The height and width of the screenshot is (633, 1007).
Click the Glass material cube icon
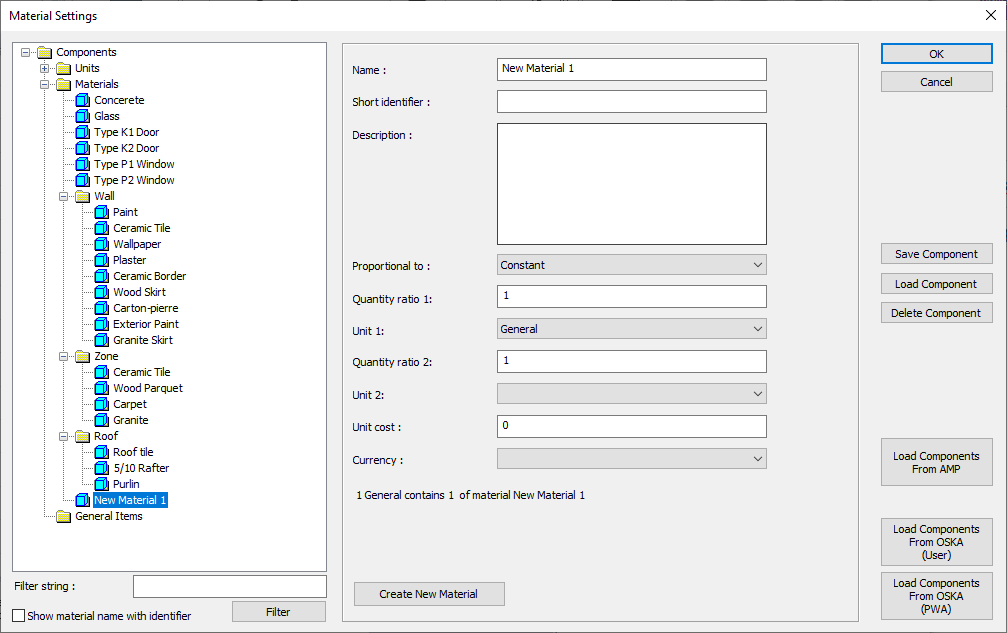pyautogui.click(x=82, y=116)
